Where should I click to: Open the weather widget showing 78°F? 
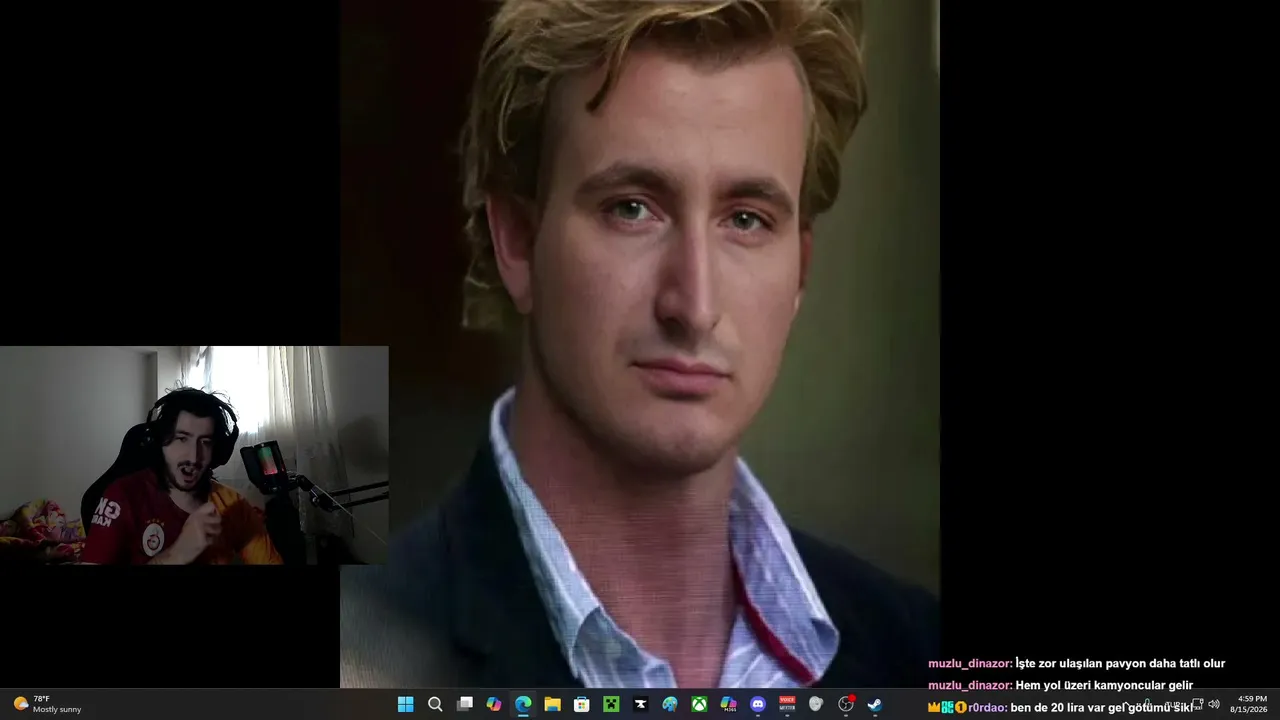(47, 704)
